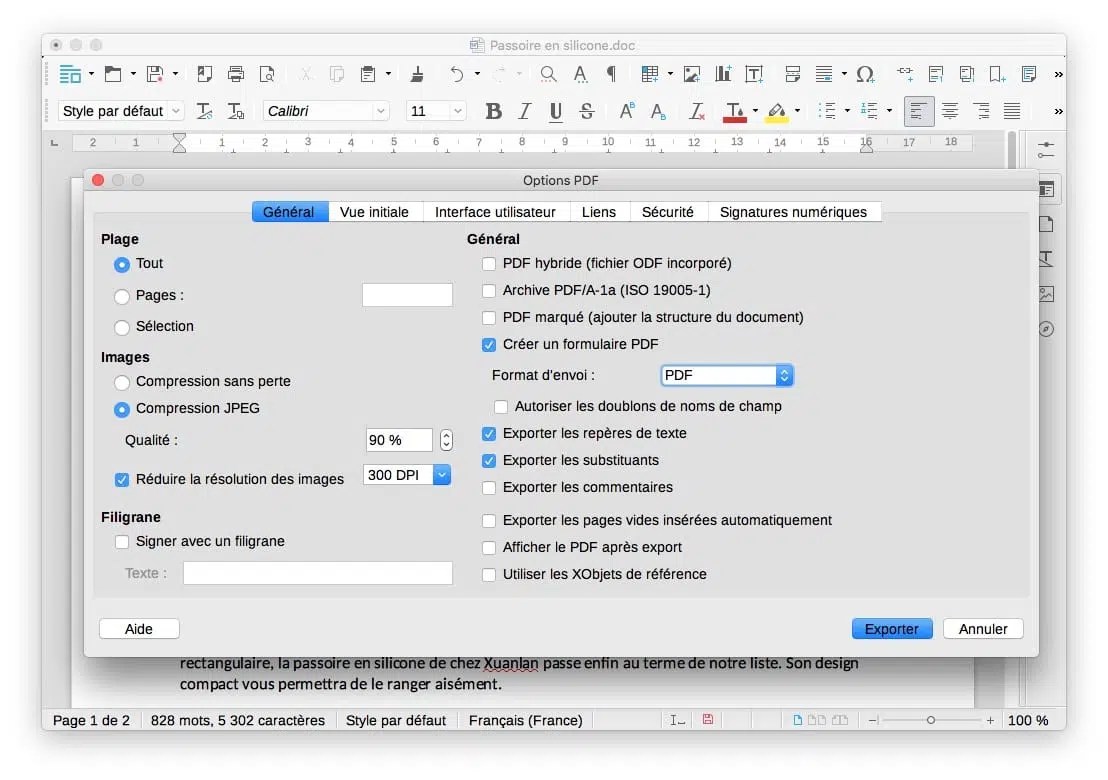This screenshot has height=780, width=1108.
Task: Click the watermark Texte input field
Action: 317,572
